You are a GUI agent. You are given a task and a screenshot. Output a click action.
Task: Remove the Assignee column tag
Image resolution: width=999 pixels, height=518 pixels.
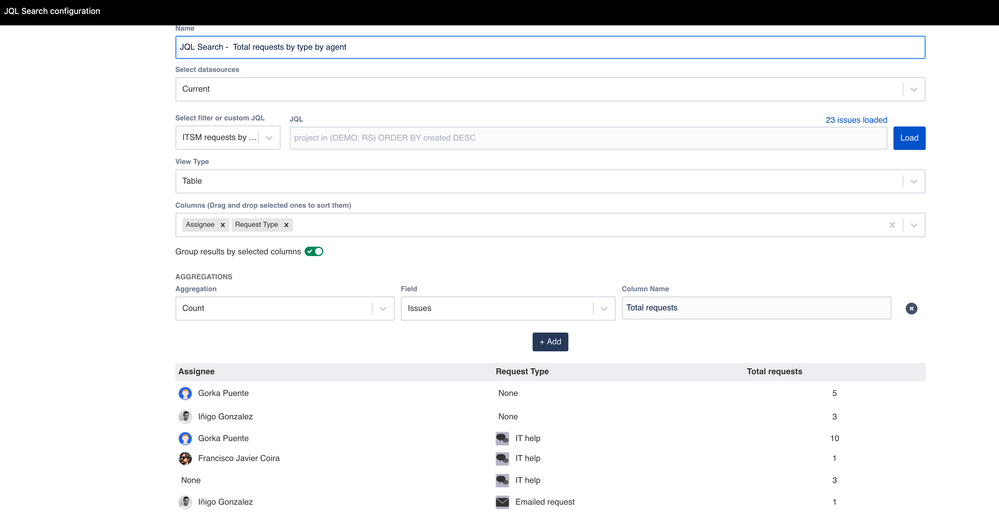222,225
